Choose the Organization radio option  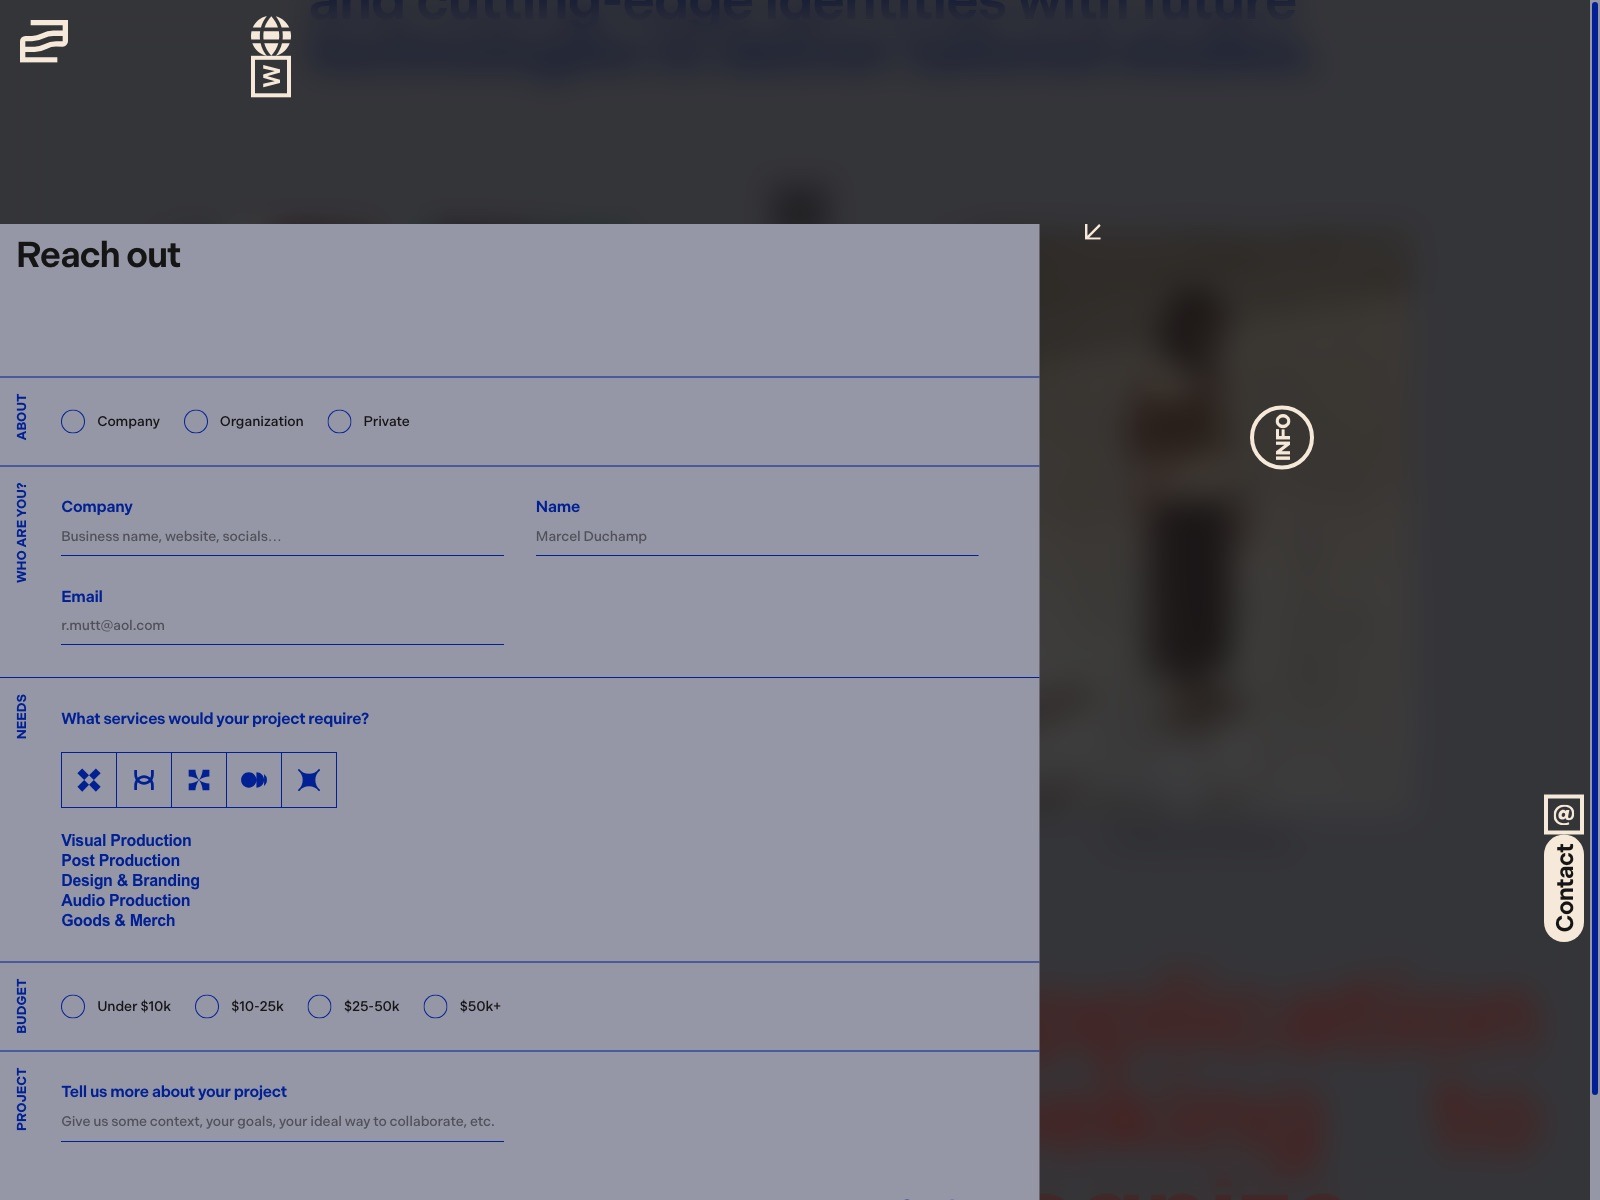pos(196,421)
